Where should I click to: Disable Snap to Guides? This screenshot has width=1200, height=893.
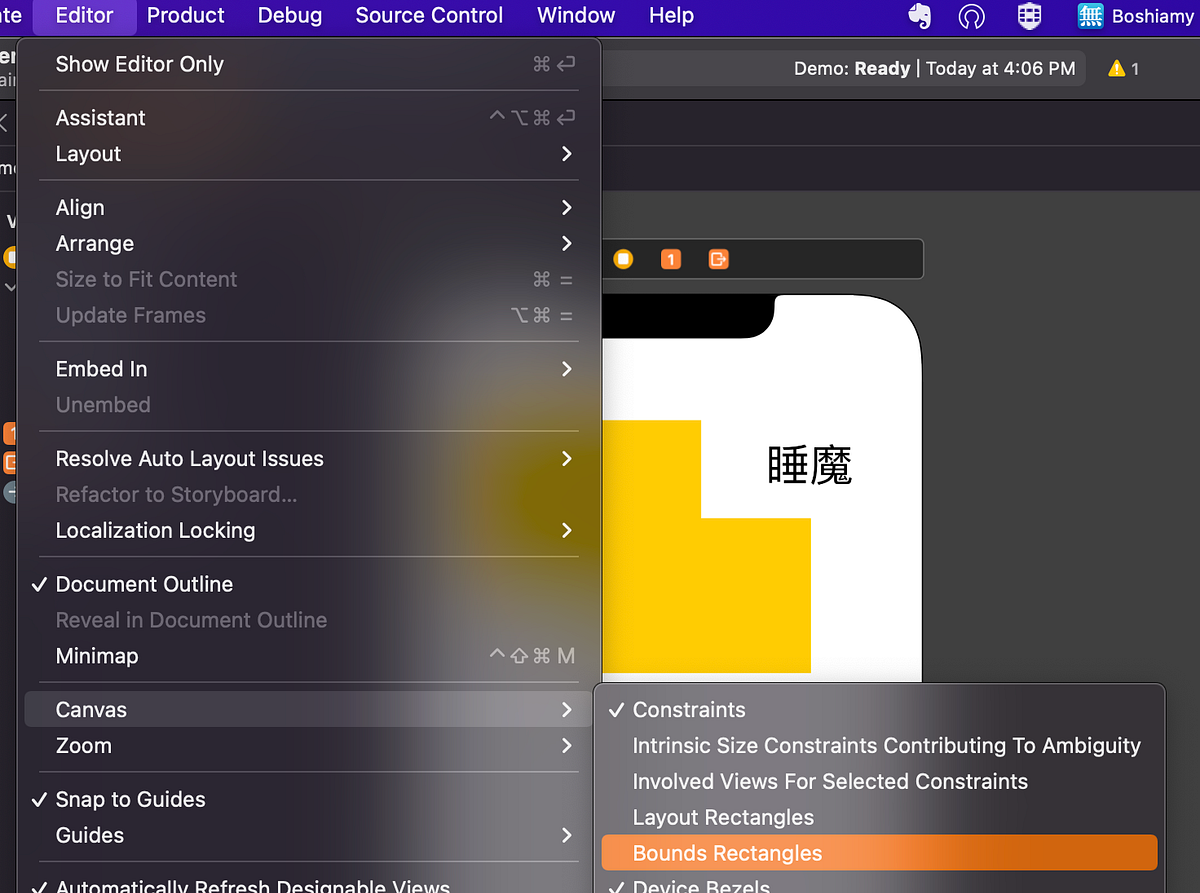click(131, 799)
